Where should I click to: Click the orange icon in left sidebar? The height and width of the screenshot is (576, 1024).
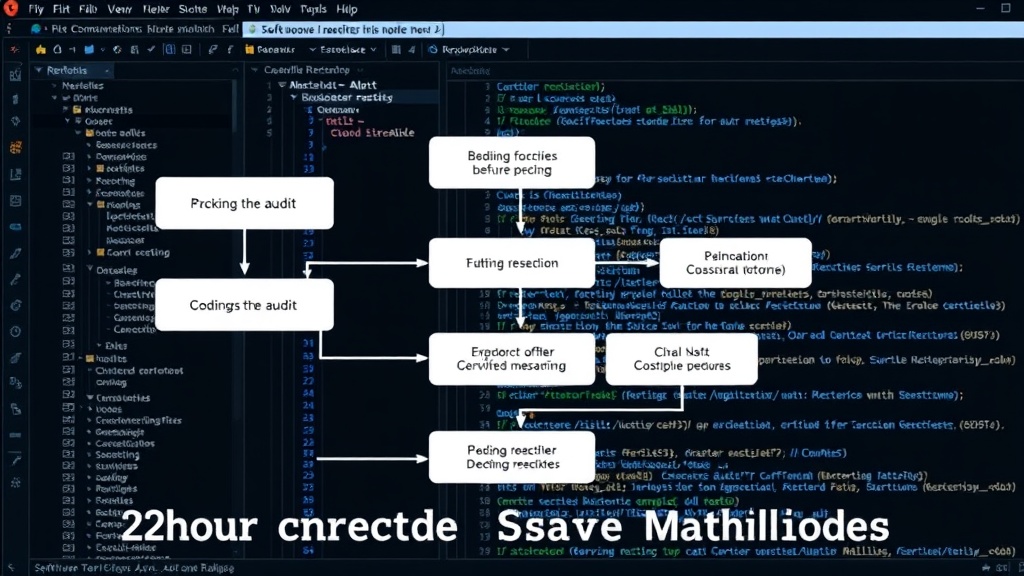(15, 147)
